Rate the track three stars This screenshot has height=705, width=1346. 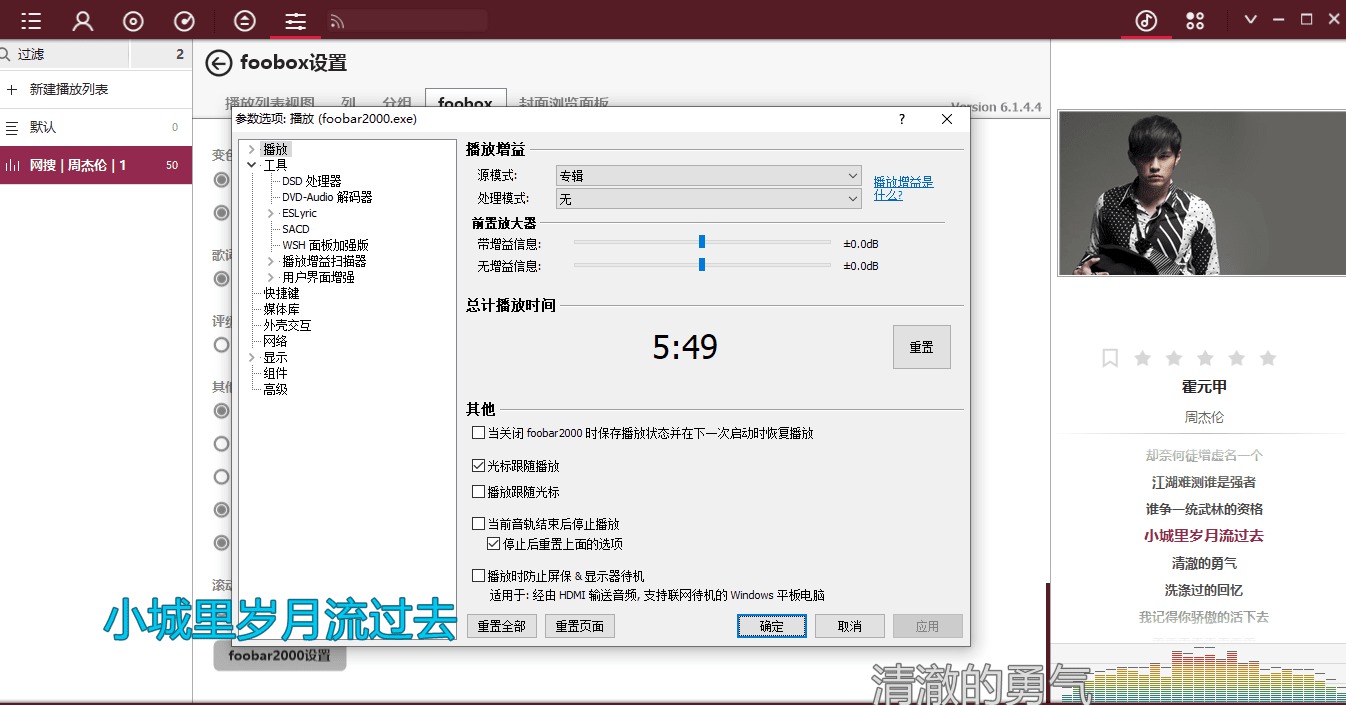[x=1205, y=358]
